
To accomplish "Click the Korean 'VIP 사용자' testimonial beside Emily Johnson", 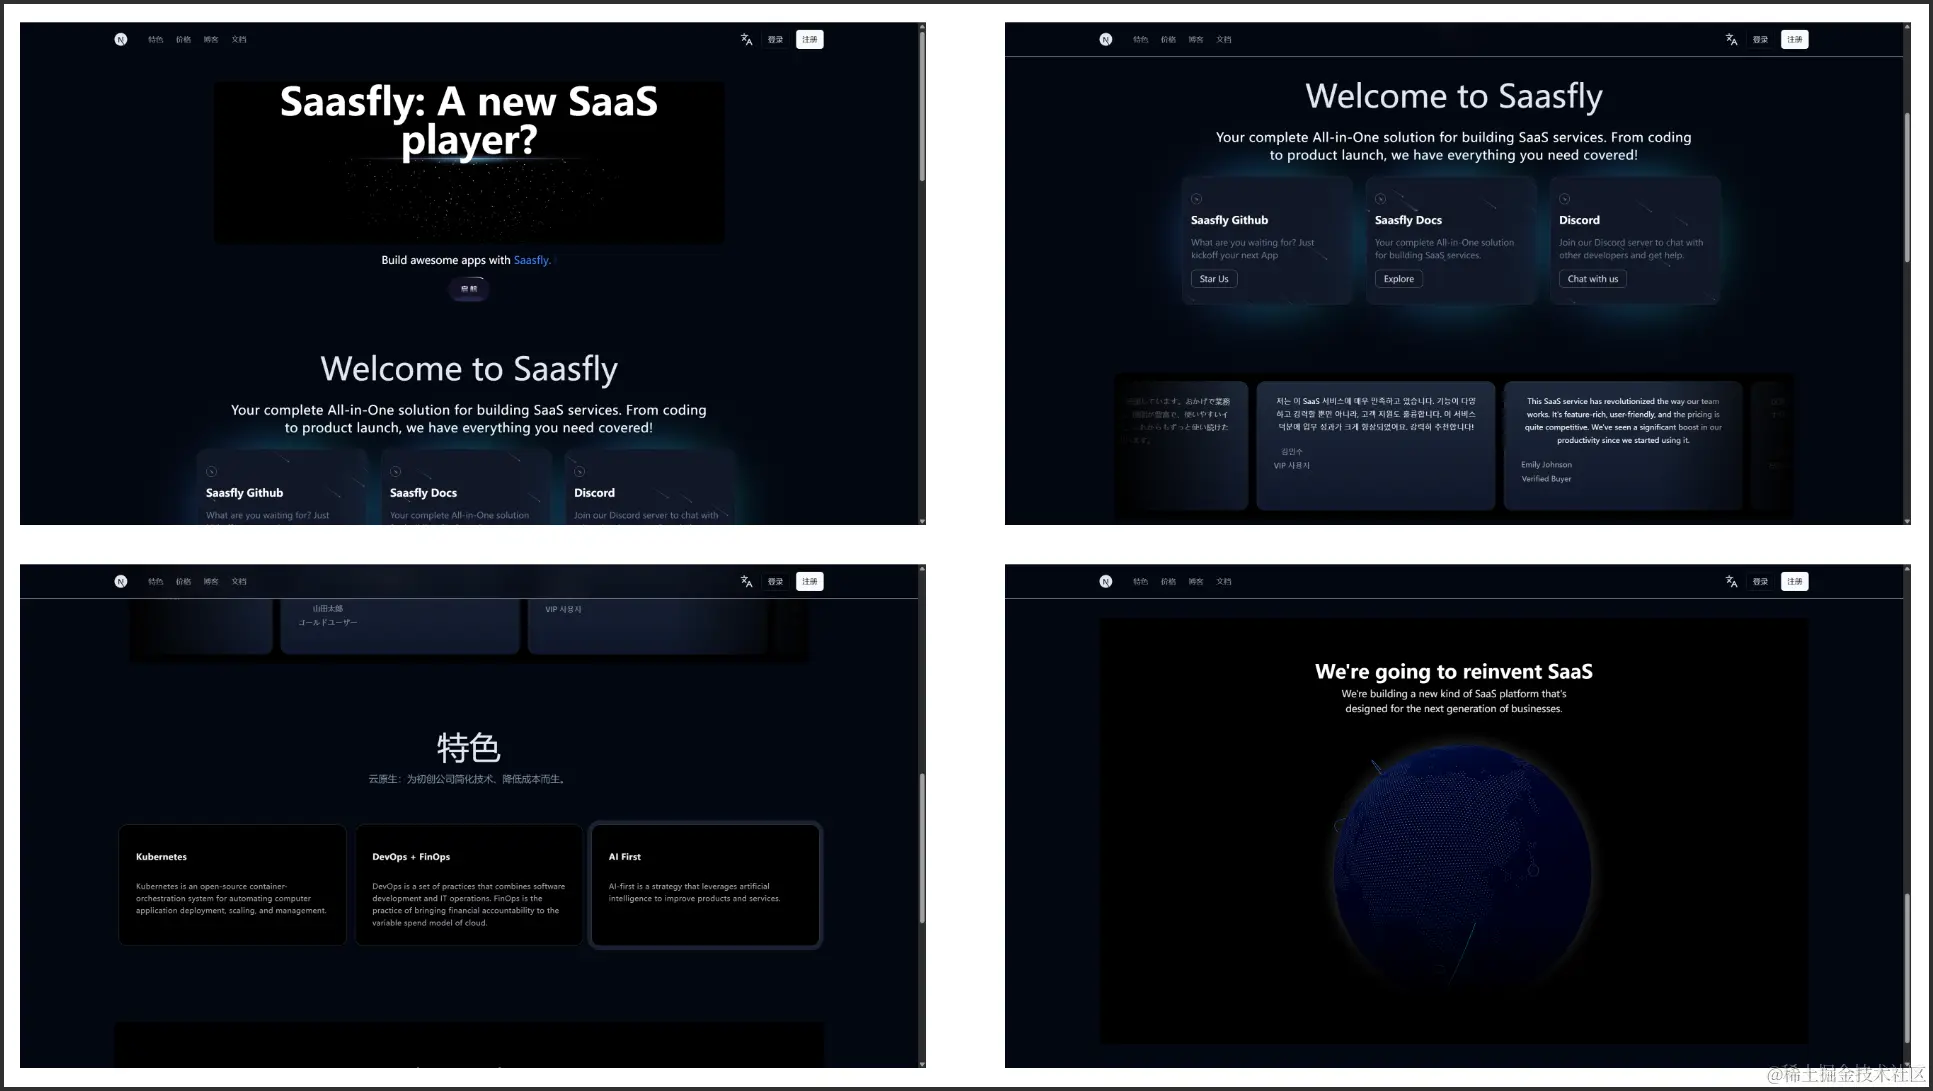I will 1376,445.
